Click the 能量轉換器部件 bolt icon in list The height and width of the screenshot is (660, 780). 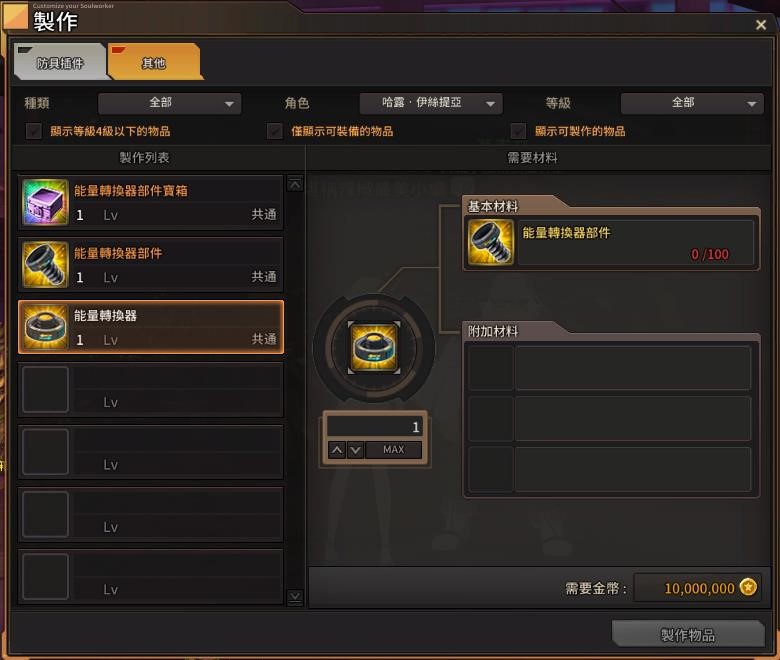click(x=45, y=265)
